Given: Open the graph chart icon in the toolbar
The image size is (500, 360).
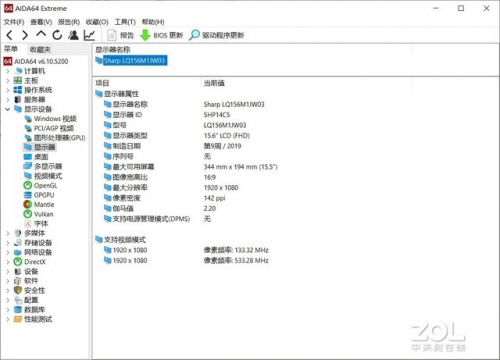Looking at the screenshot, I should (89, 35).
